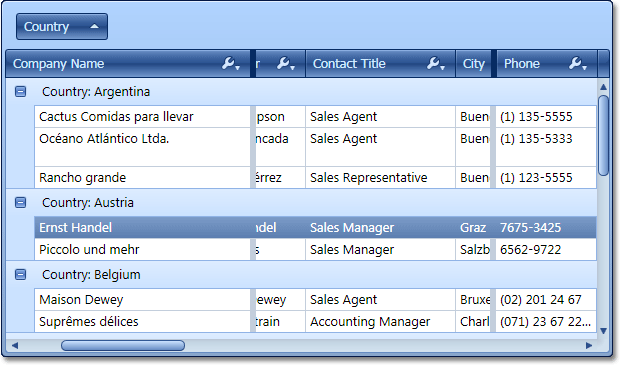Sort by City column header
621x366 pixels.
(x=474, y=64)
